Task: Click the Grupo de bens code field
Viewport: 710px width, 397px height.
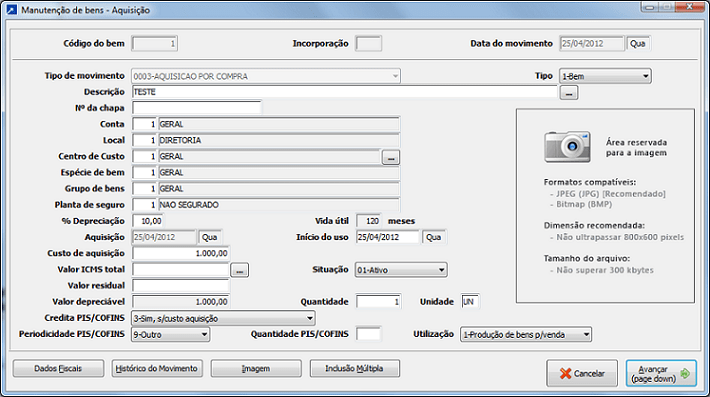Action: tap(144, 189)
